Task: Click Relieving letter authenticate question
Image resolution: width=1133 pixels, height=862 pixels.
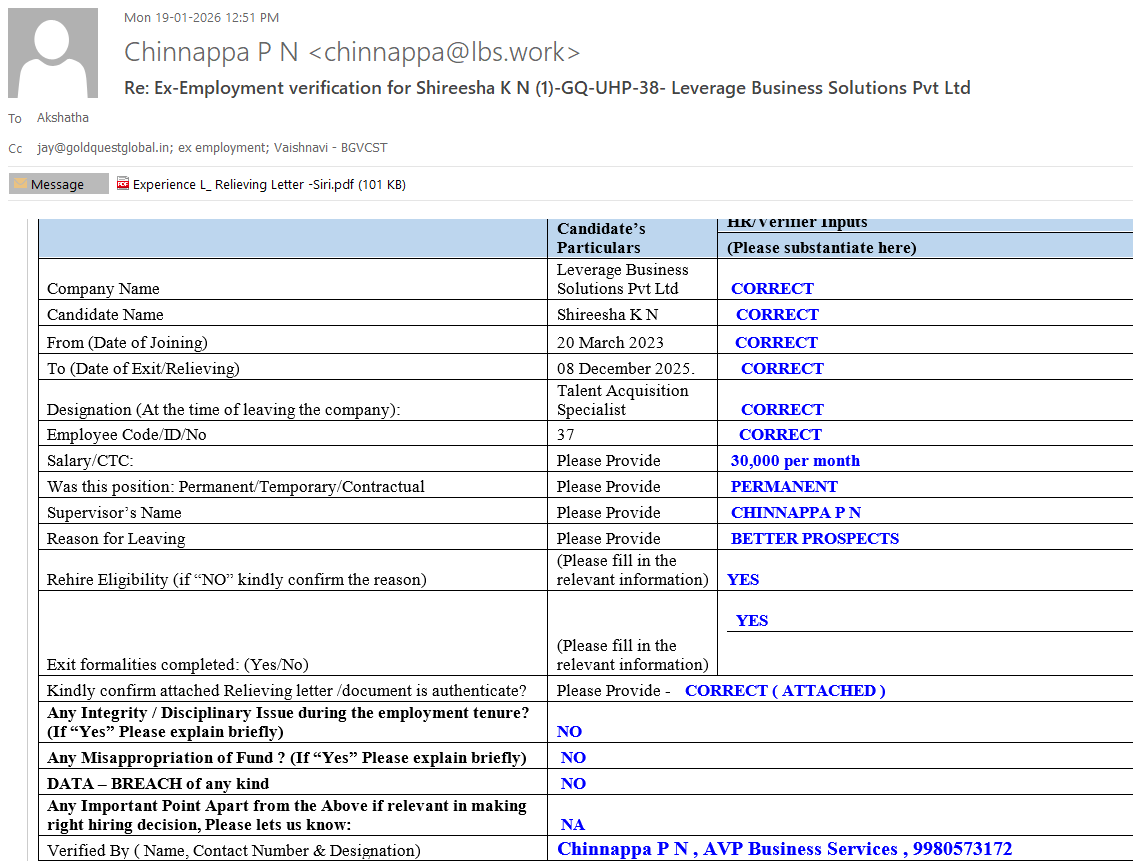Action: tap(286, 691)
